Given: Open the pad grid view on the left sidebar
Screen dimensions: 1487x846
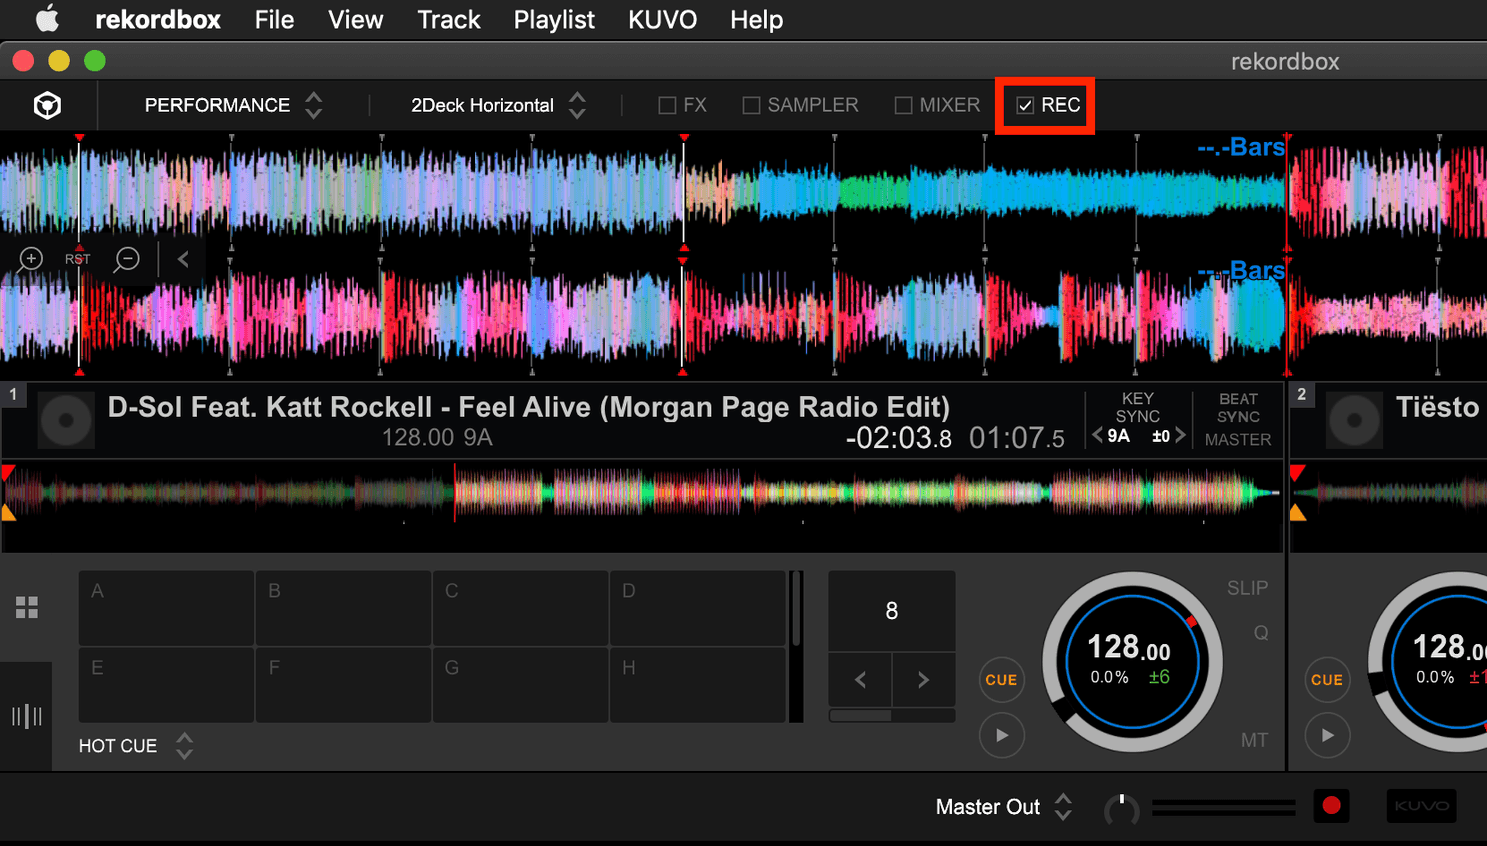Looking at the screenshot, I should (x=27, y=607).
